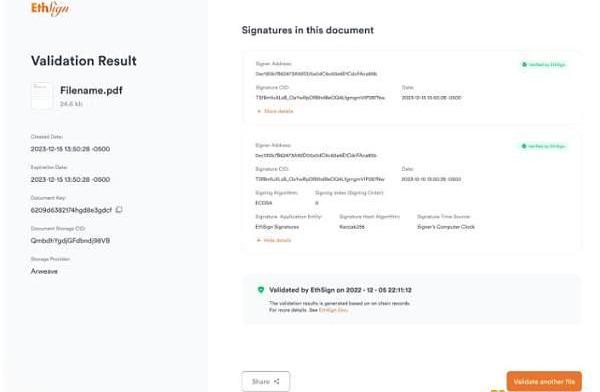Click the Signatures in this document heading

[x=308, y=30]
